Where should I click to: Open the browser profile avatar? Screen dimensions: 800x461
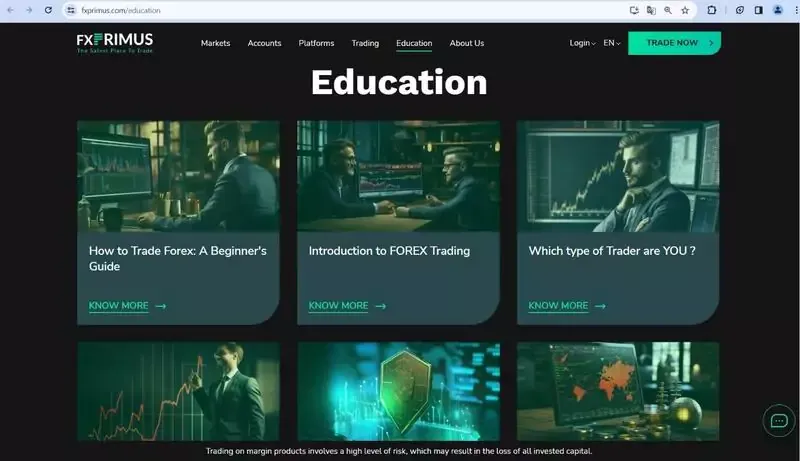pyautogui.click(x=778, y=10)
